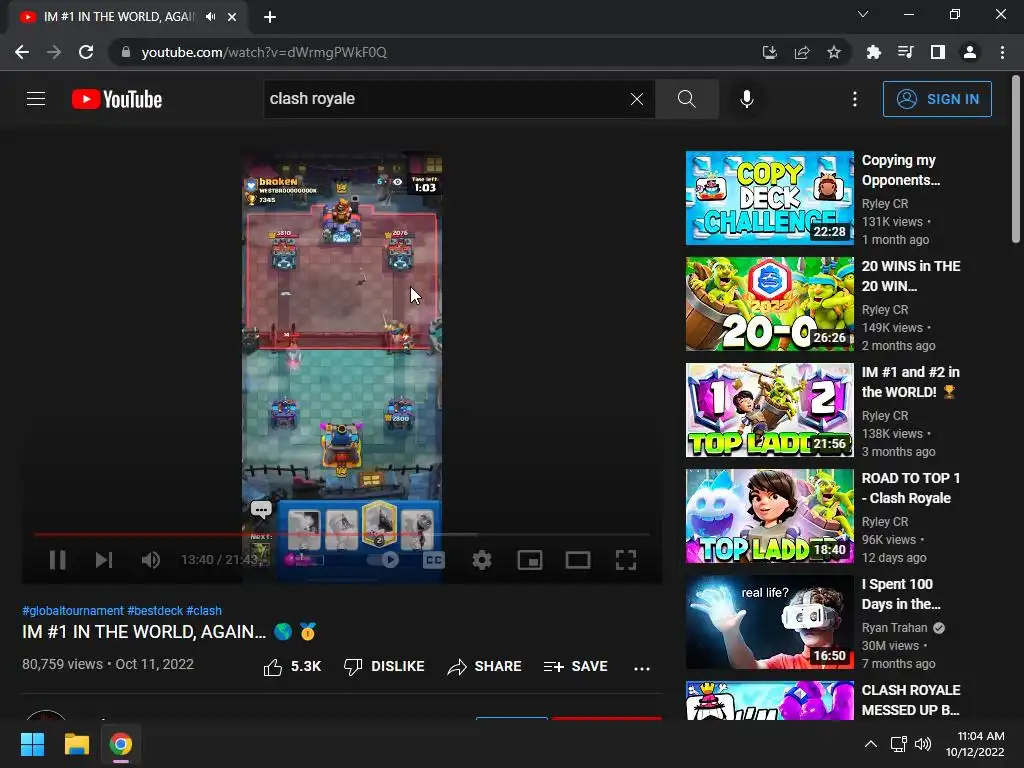Open the 20-0 wins video thumbnail
The image size is (1024, 768).
(x=769, y=304)
